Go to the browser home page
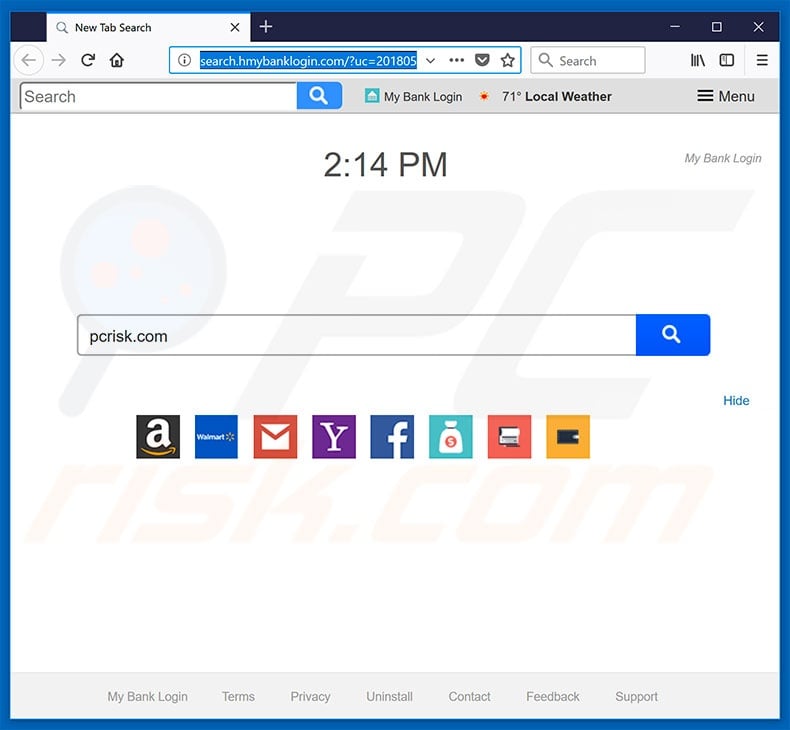The height and width of the screenshot is (730, 790). tap(117, 60)
